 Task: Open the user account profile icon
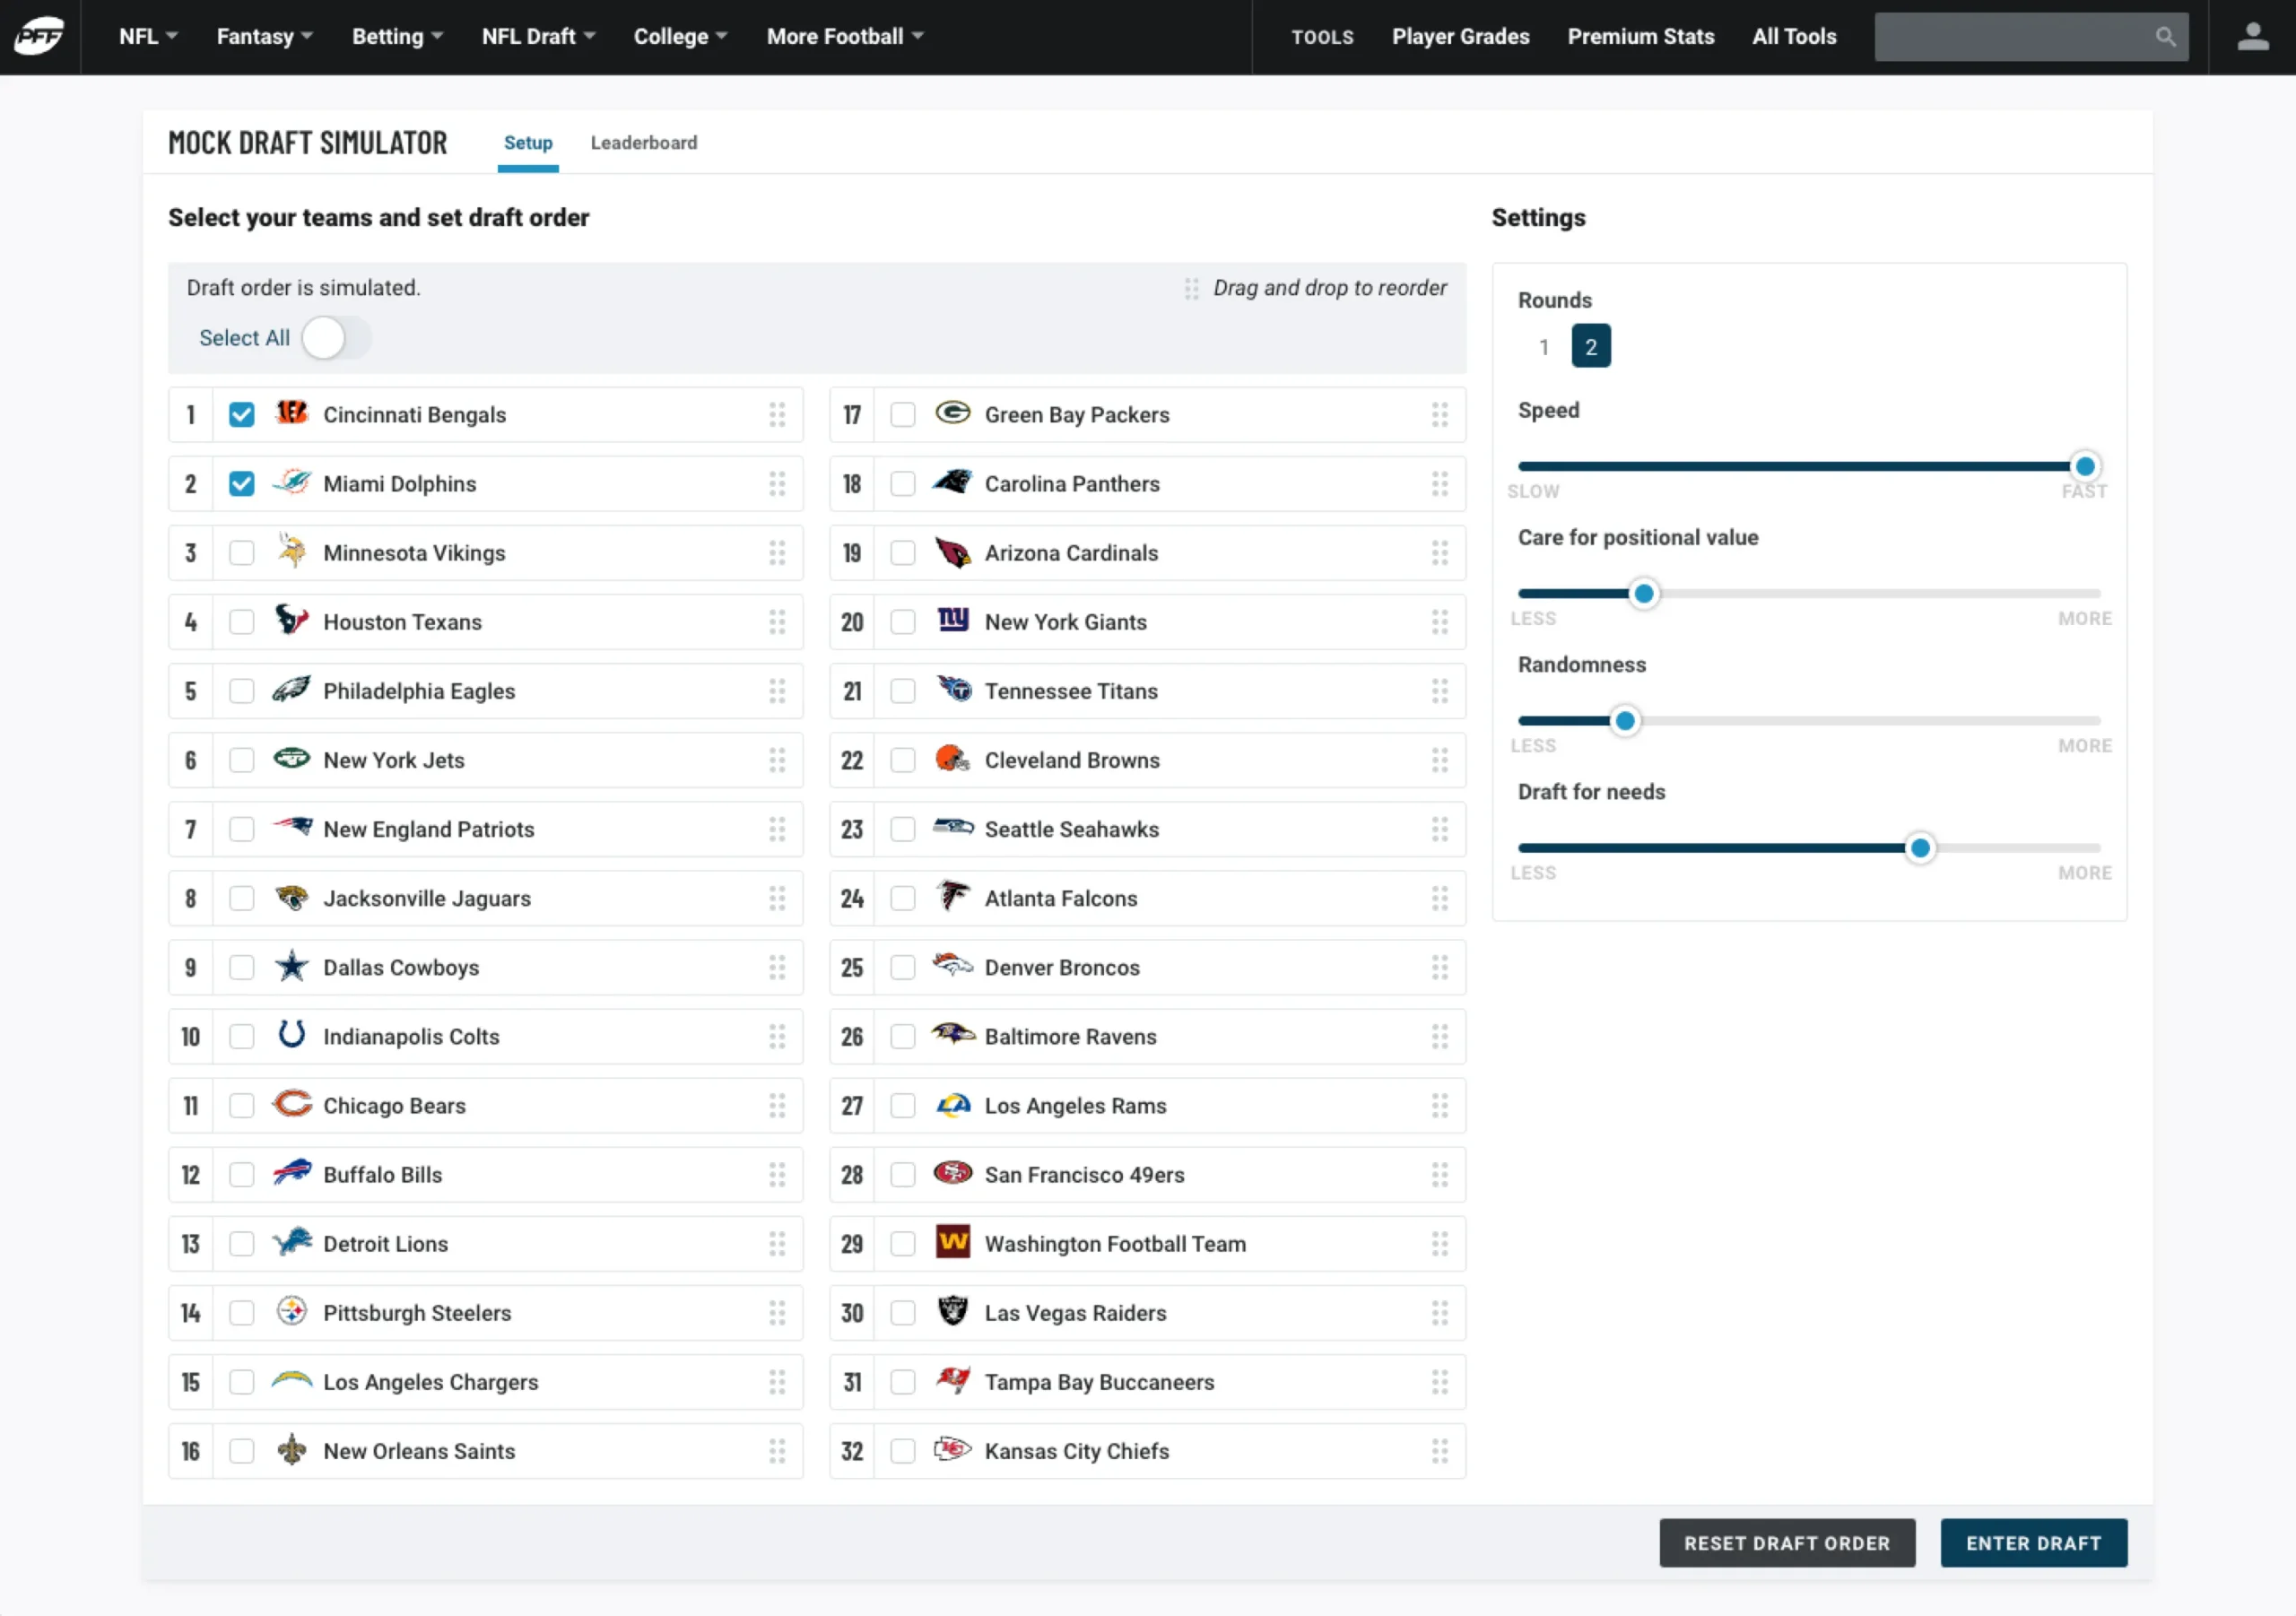point(2252,37)
